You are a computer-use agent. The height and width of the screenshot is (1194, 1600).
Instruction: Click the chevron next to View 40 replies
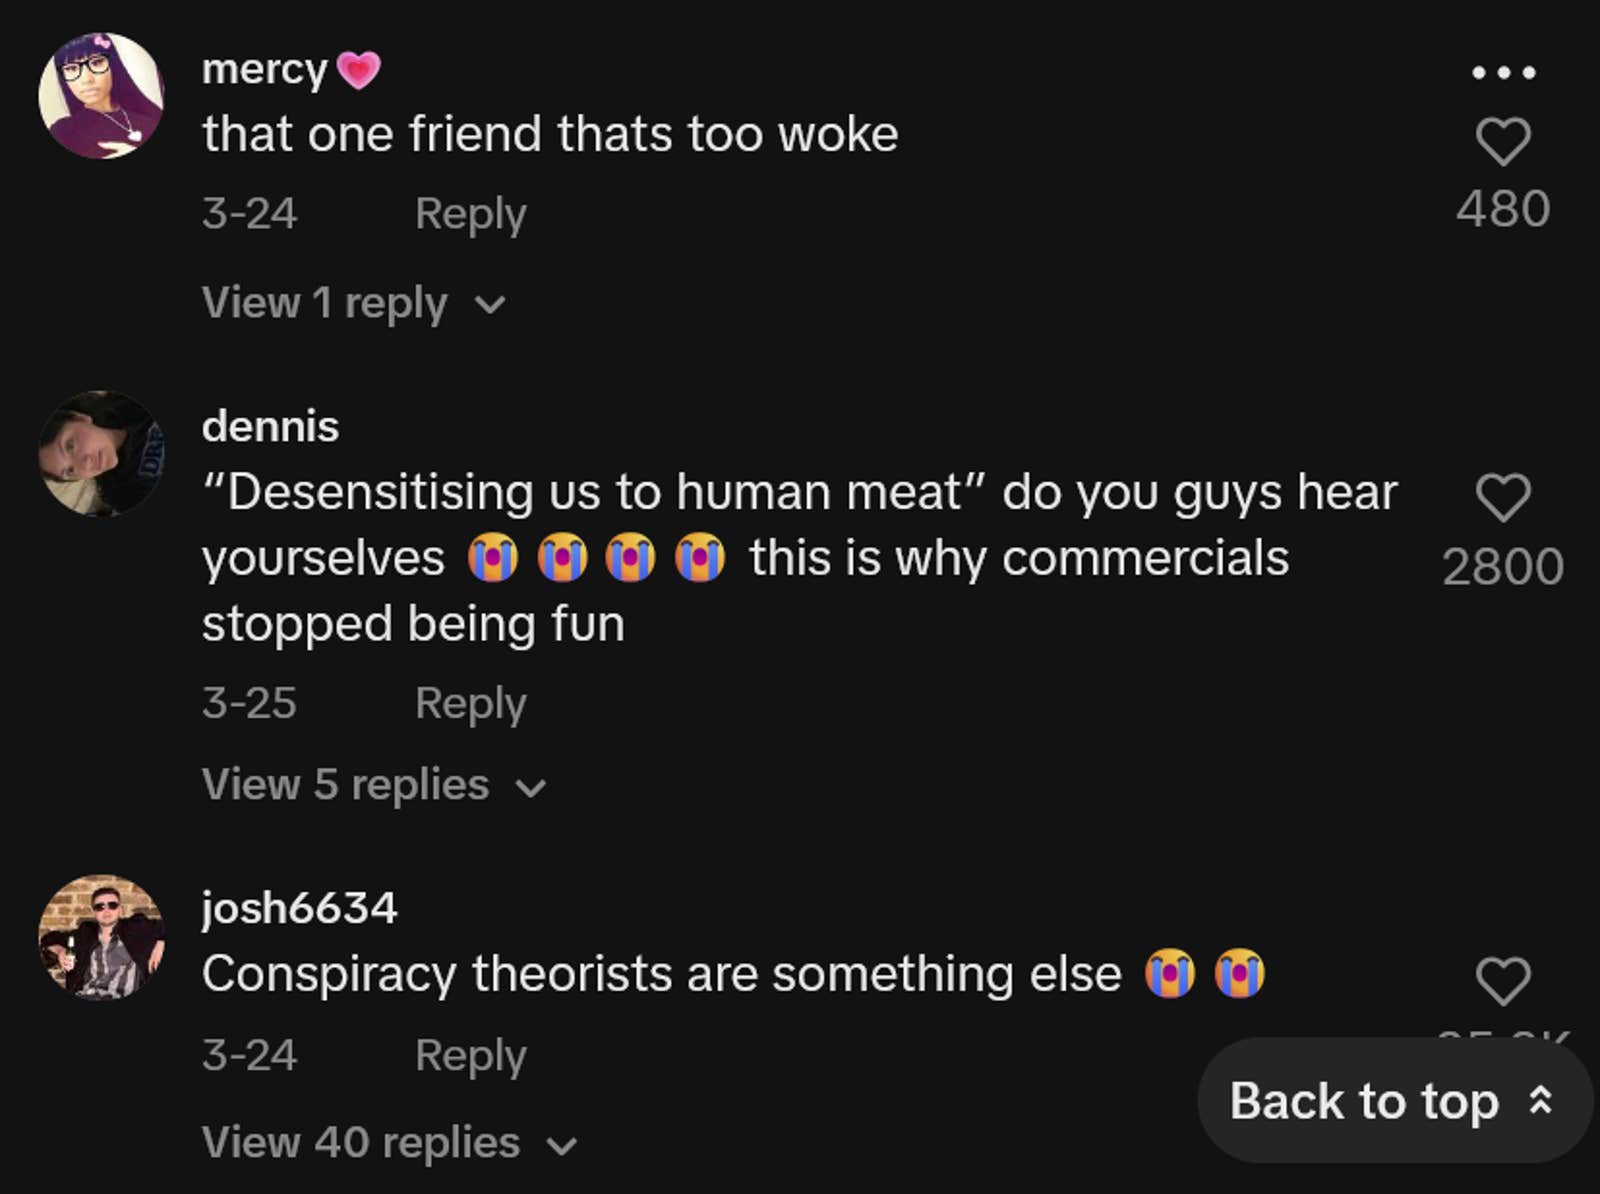(x=562, y=1145)
